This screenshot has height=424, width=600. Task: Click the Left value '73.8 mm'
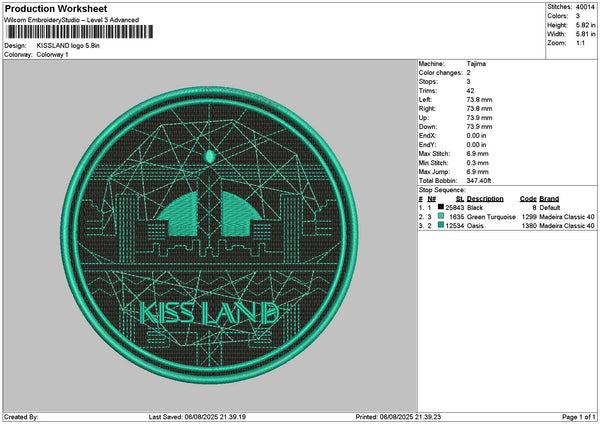point(479,99)
